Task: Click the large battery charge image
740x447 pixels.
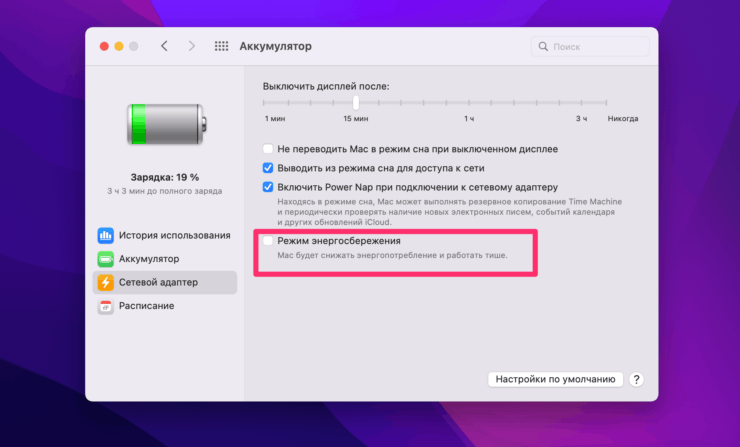Action: click(x=167, y=123)
